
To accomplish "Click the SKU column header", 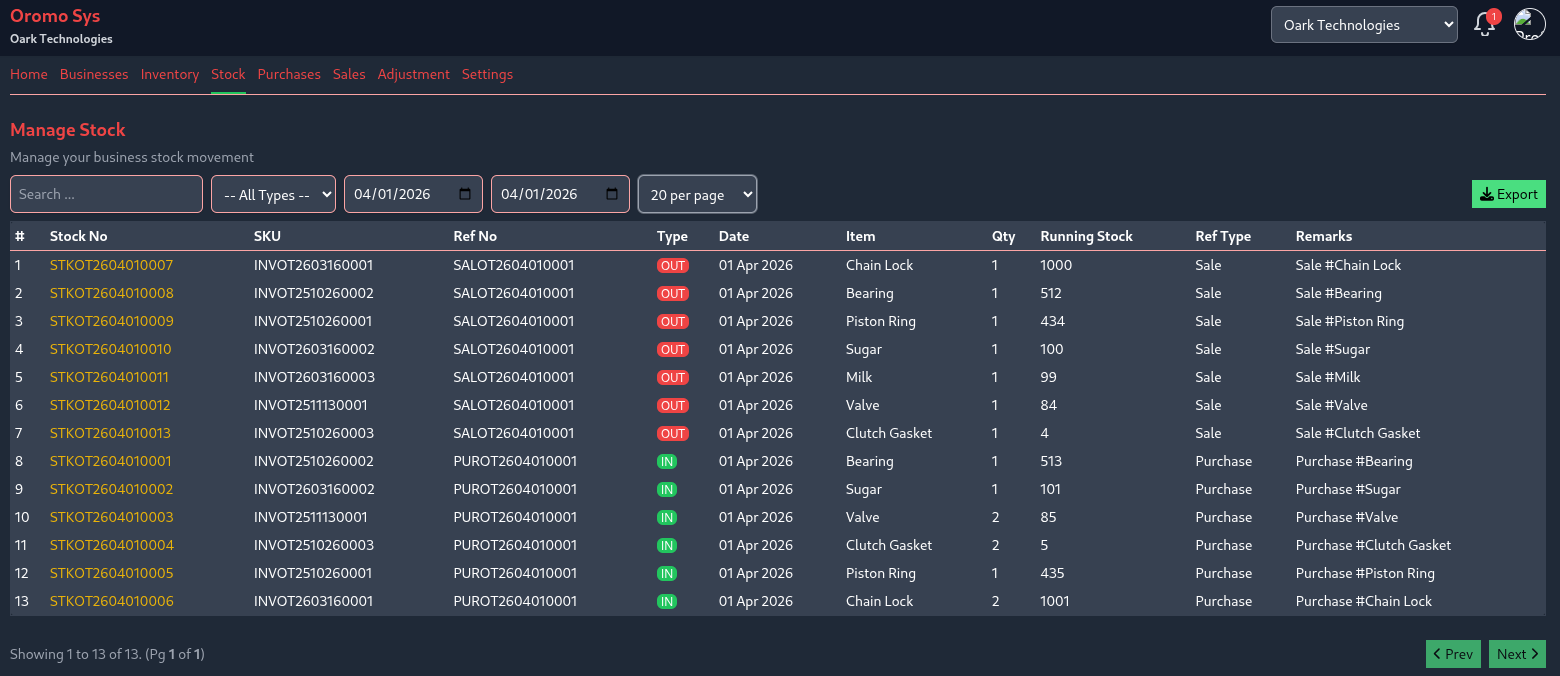I will [x=267, y=236].
